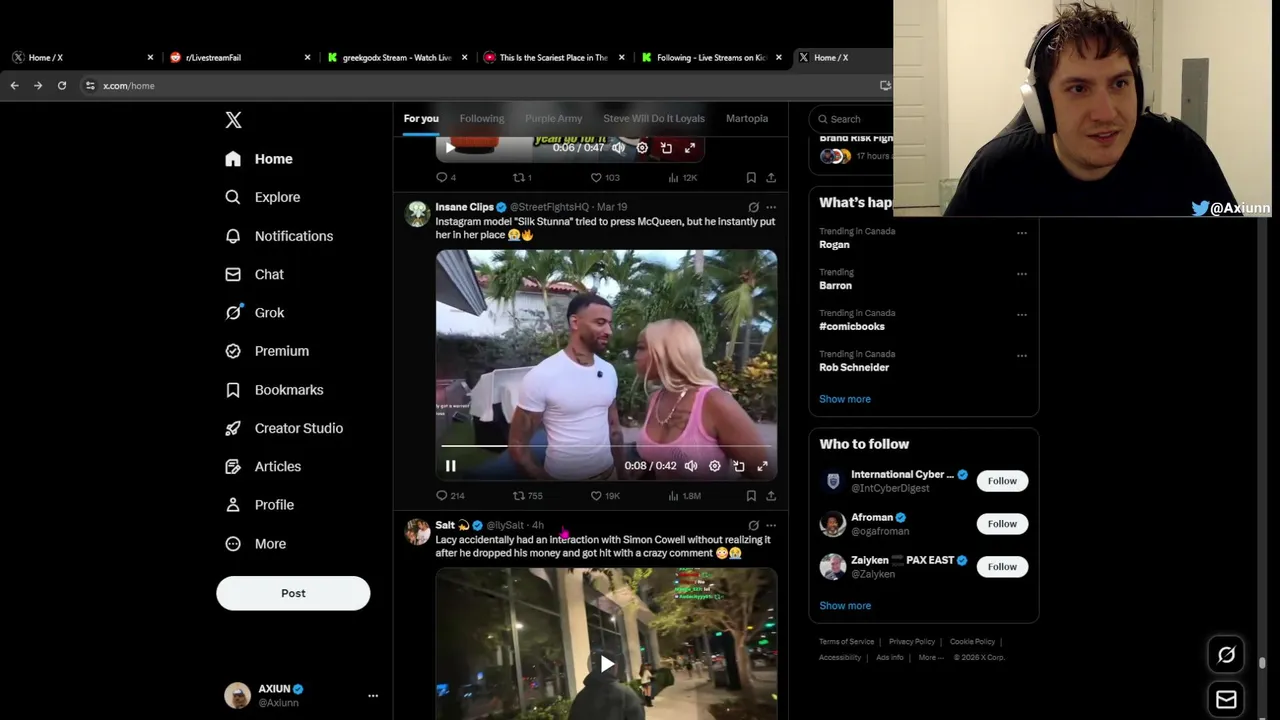The height and width of the screenshot is (720, 1280).
Task: Open Chat from the sidebar
Action: pyautogui.click(x=255, y=274)
